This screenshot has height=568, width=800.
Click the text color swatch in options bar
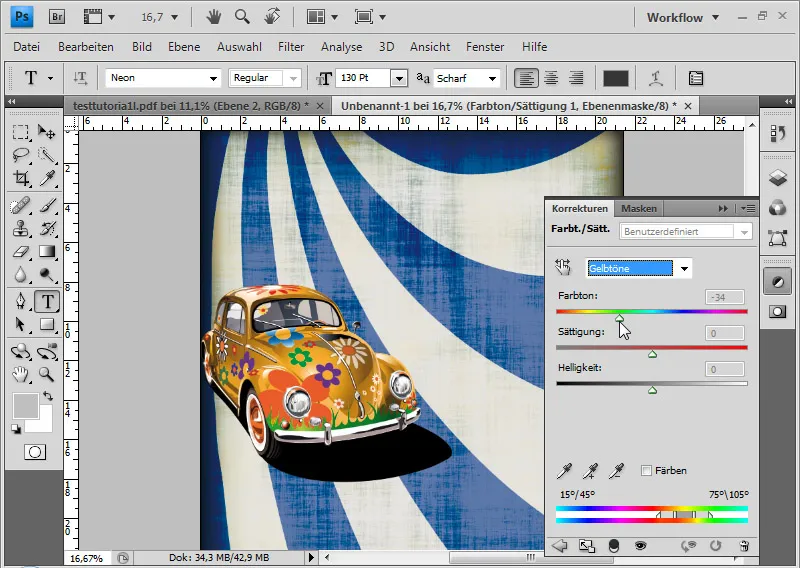coord(616,78)
